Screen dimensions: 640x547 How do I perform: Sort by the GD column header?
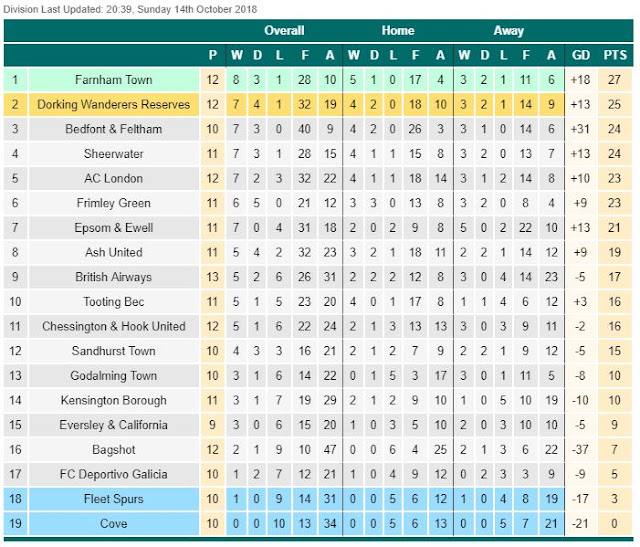[x=581, y=55]
